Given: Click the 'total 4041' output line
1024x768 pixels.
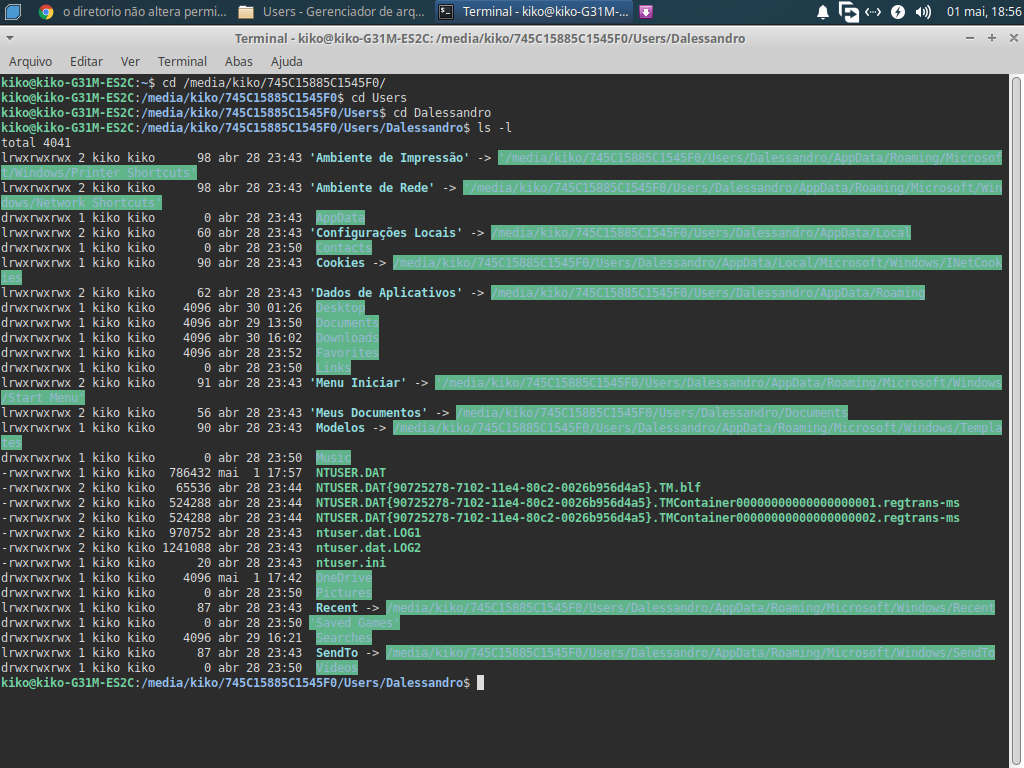Looking at the screenshot, I should [x=36, y=142].
